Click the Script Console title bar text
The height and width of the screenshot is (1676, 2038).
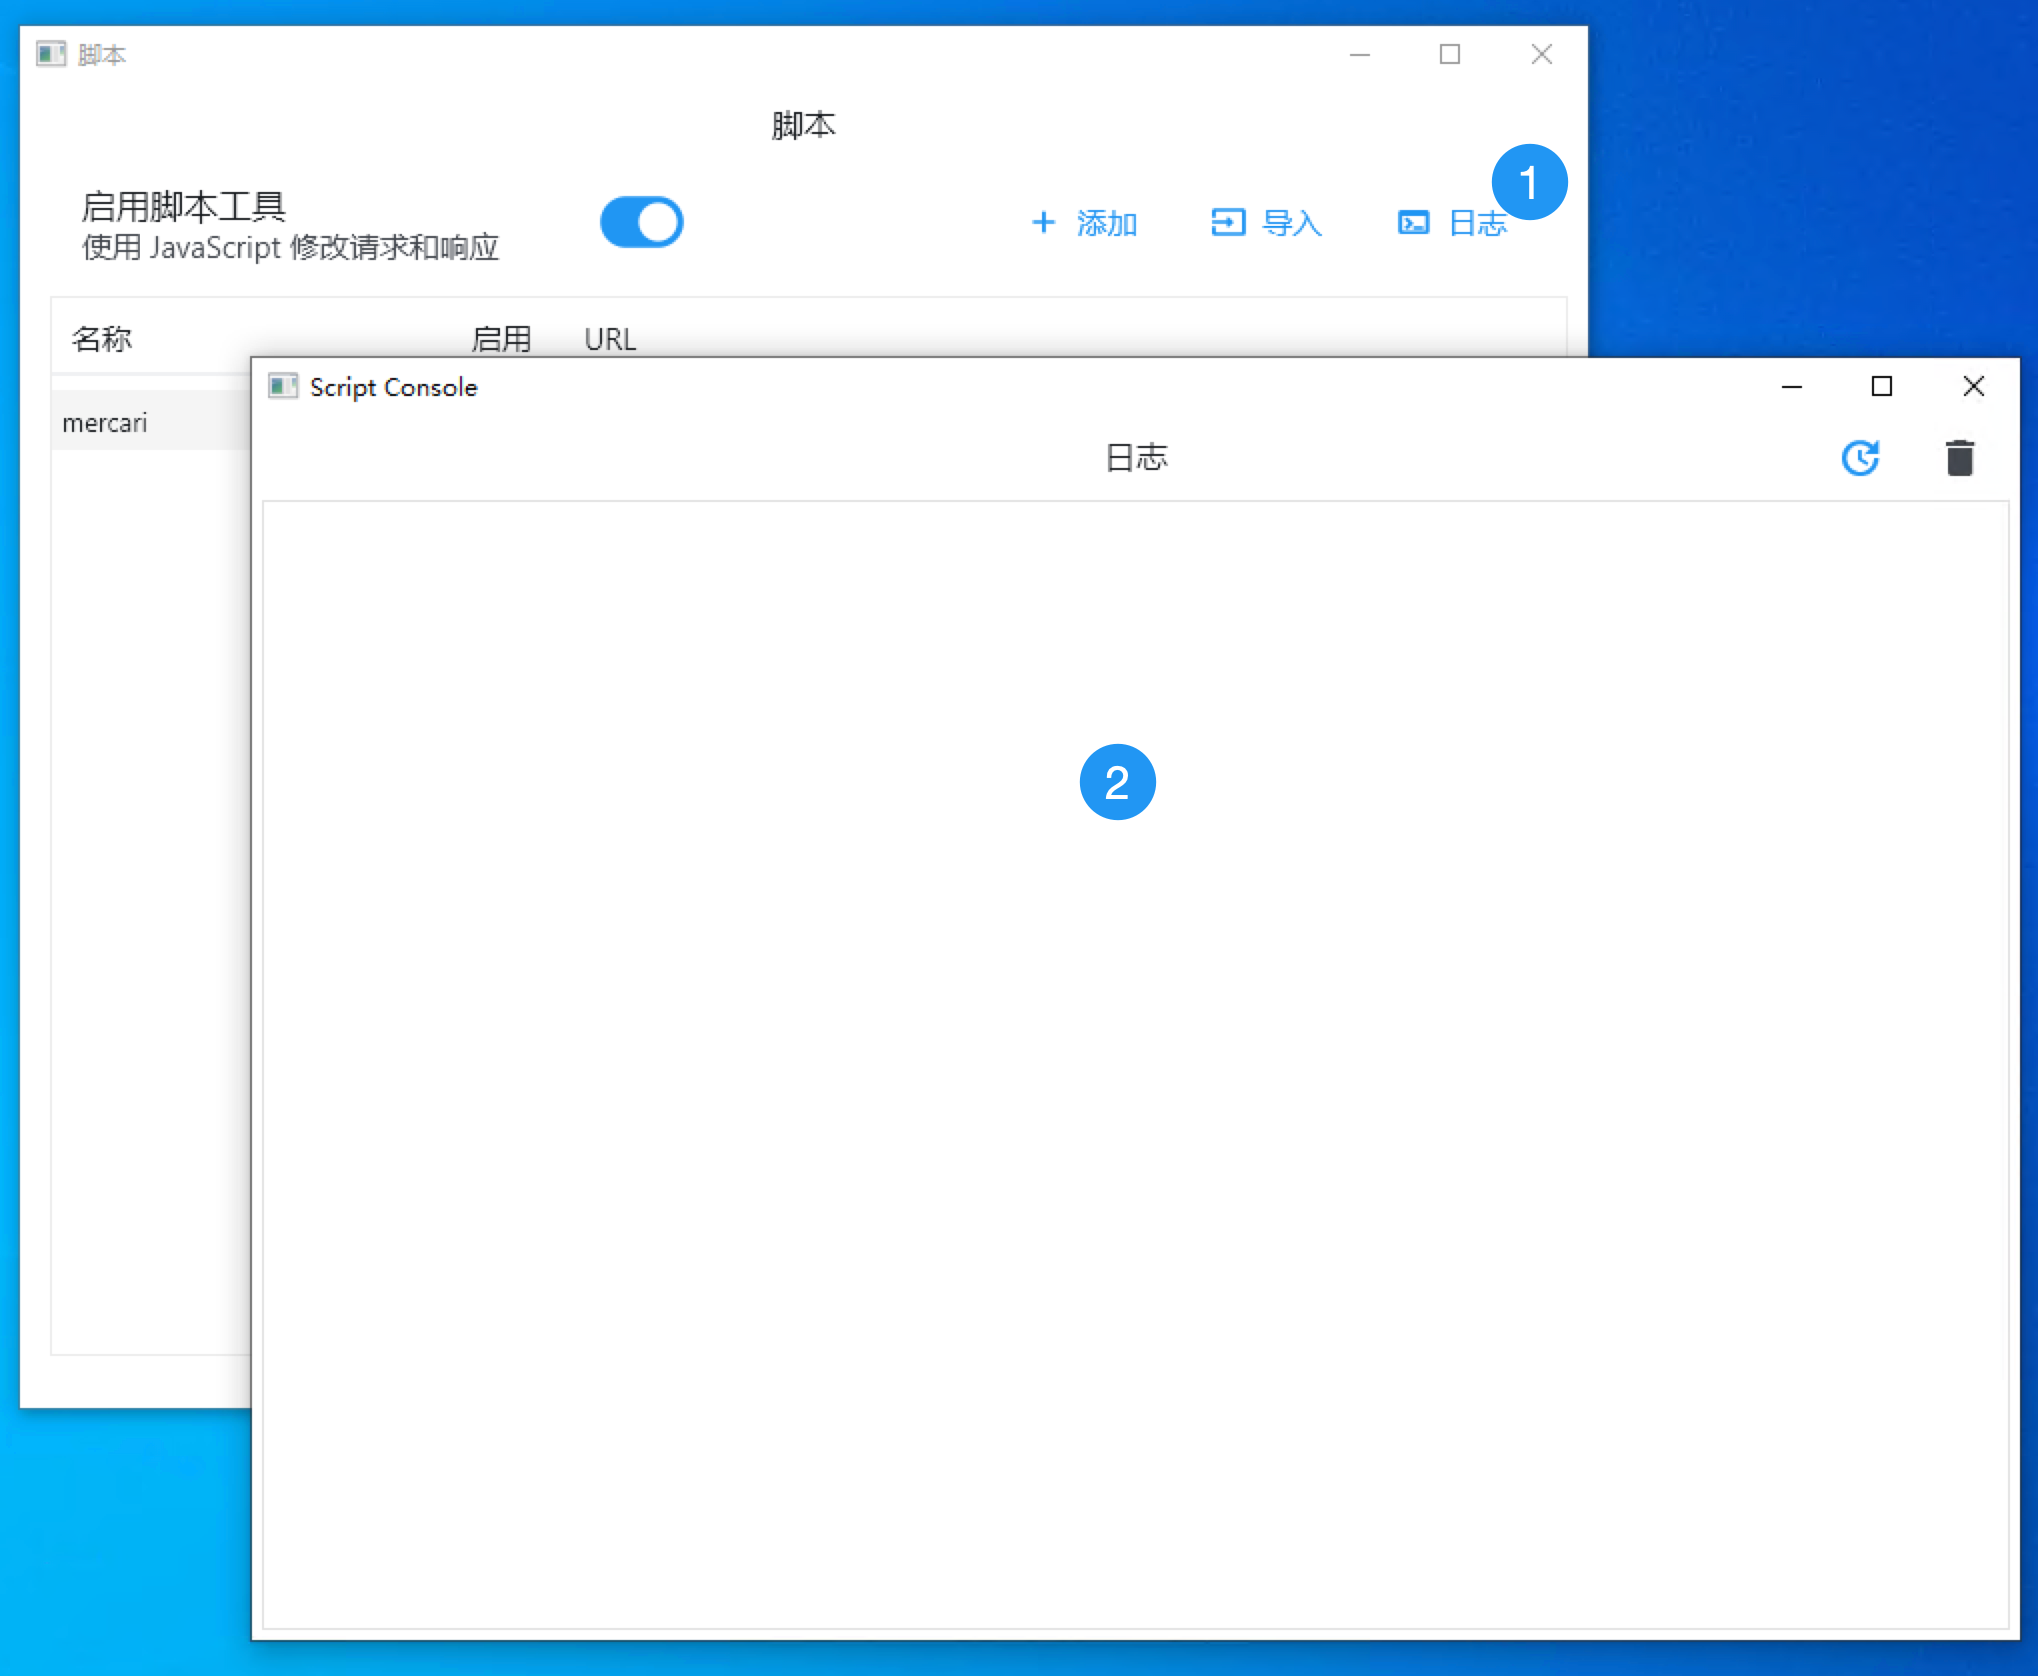coord(393,387)
